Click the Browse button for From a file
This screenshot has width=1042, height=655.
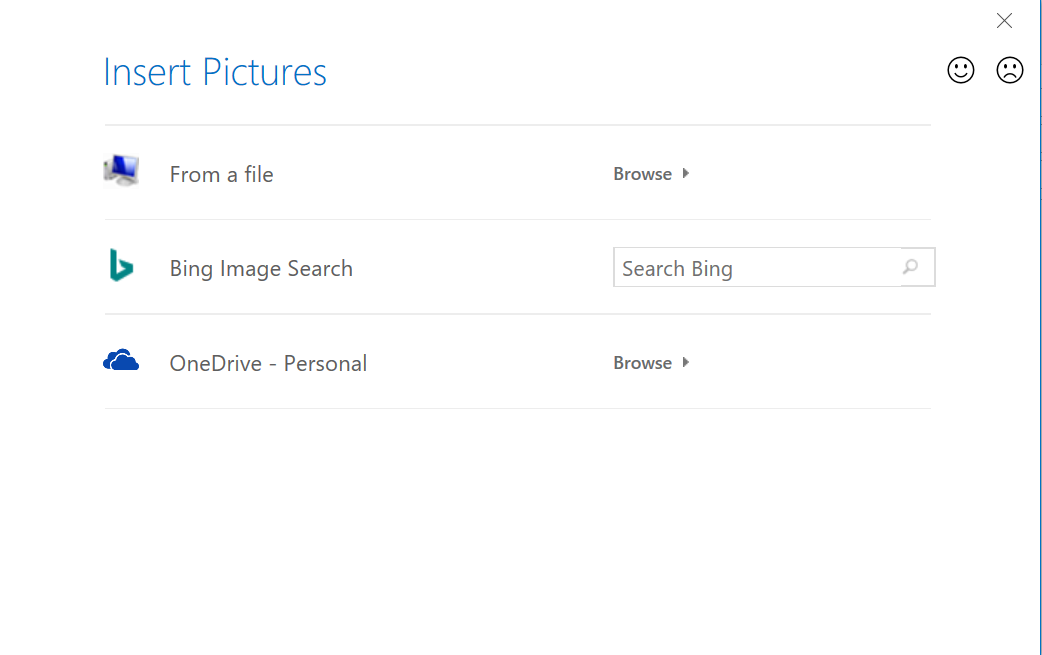click(642, 173)
